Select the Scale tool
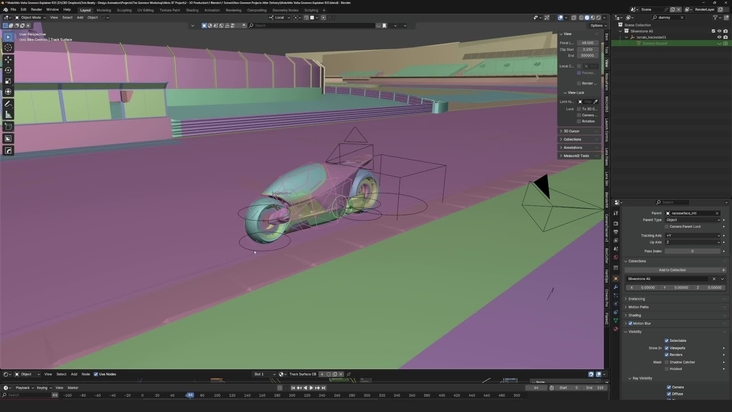 pyautogui.click(x=8, y=81)
